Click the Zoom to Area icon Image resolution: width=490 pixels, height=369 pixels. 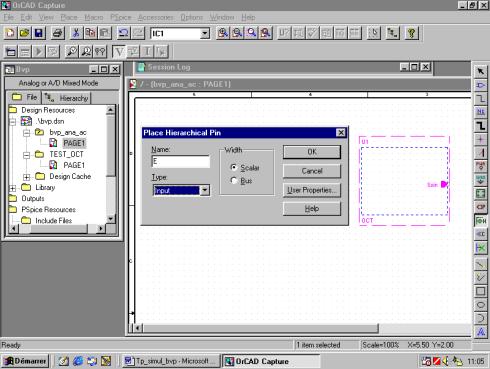pos(251,33)
